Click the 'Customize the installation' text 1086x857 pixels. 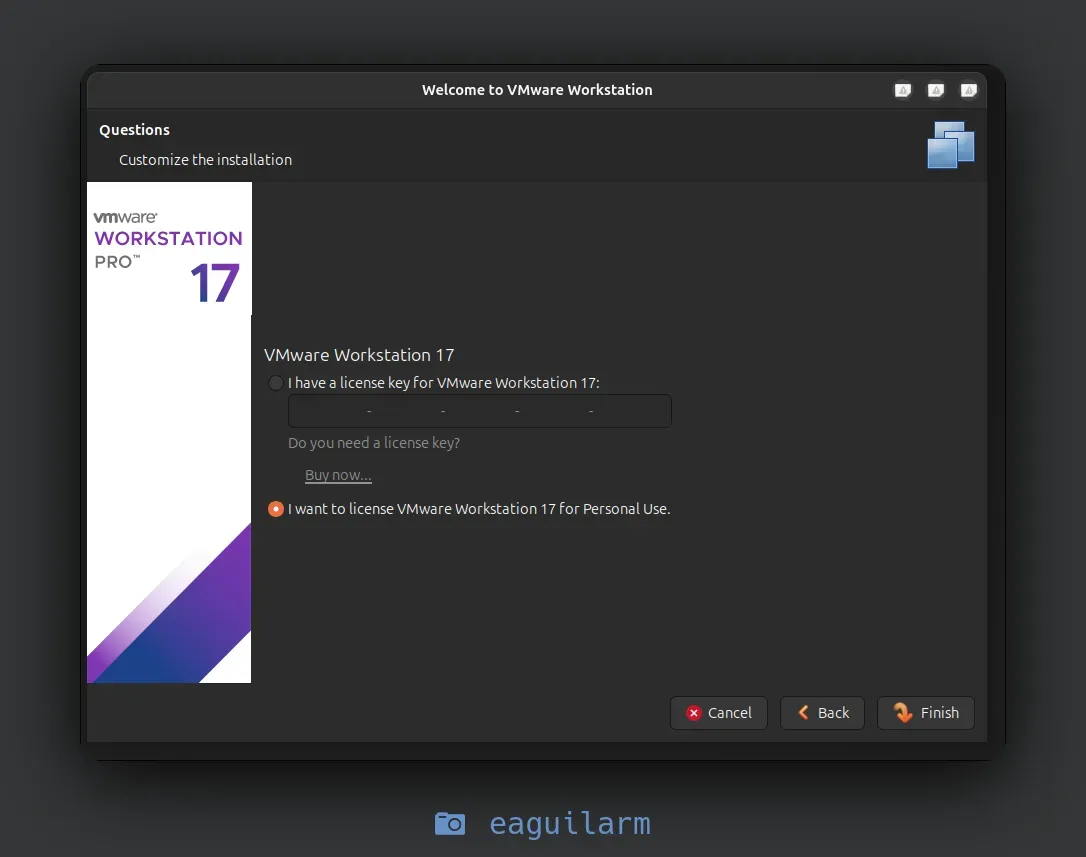(205, 159)
